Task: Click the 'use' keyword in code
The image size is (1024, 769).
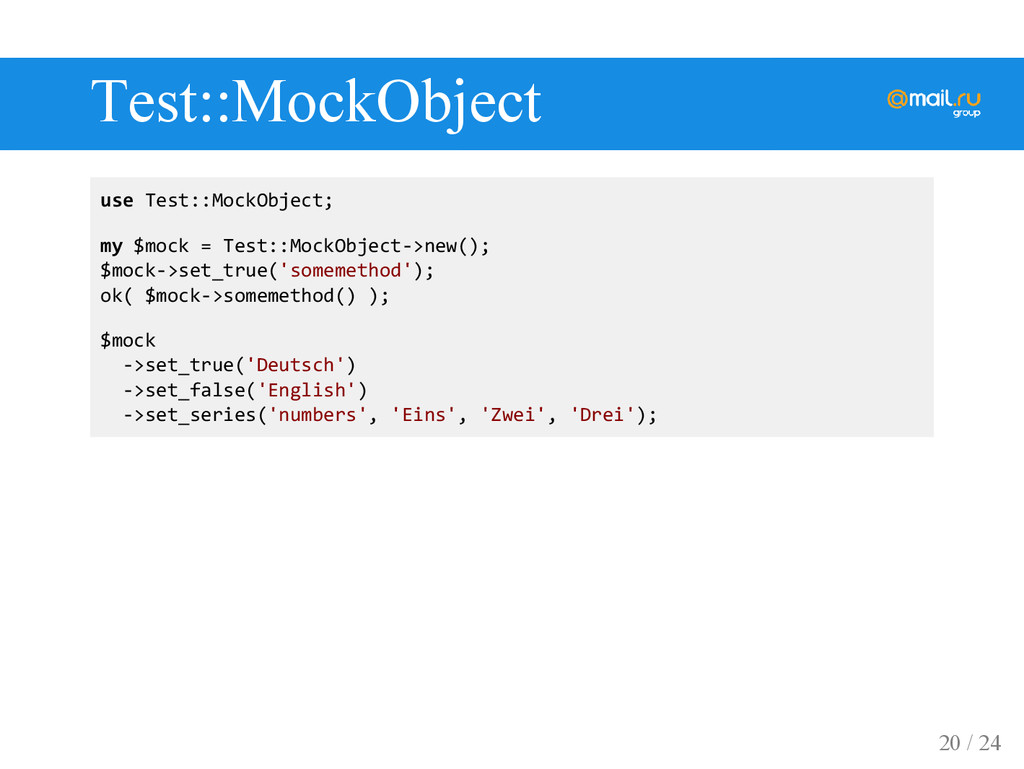Action: coord(116,200)
